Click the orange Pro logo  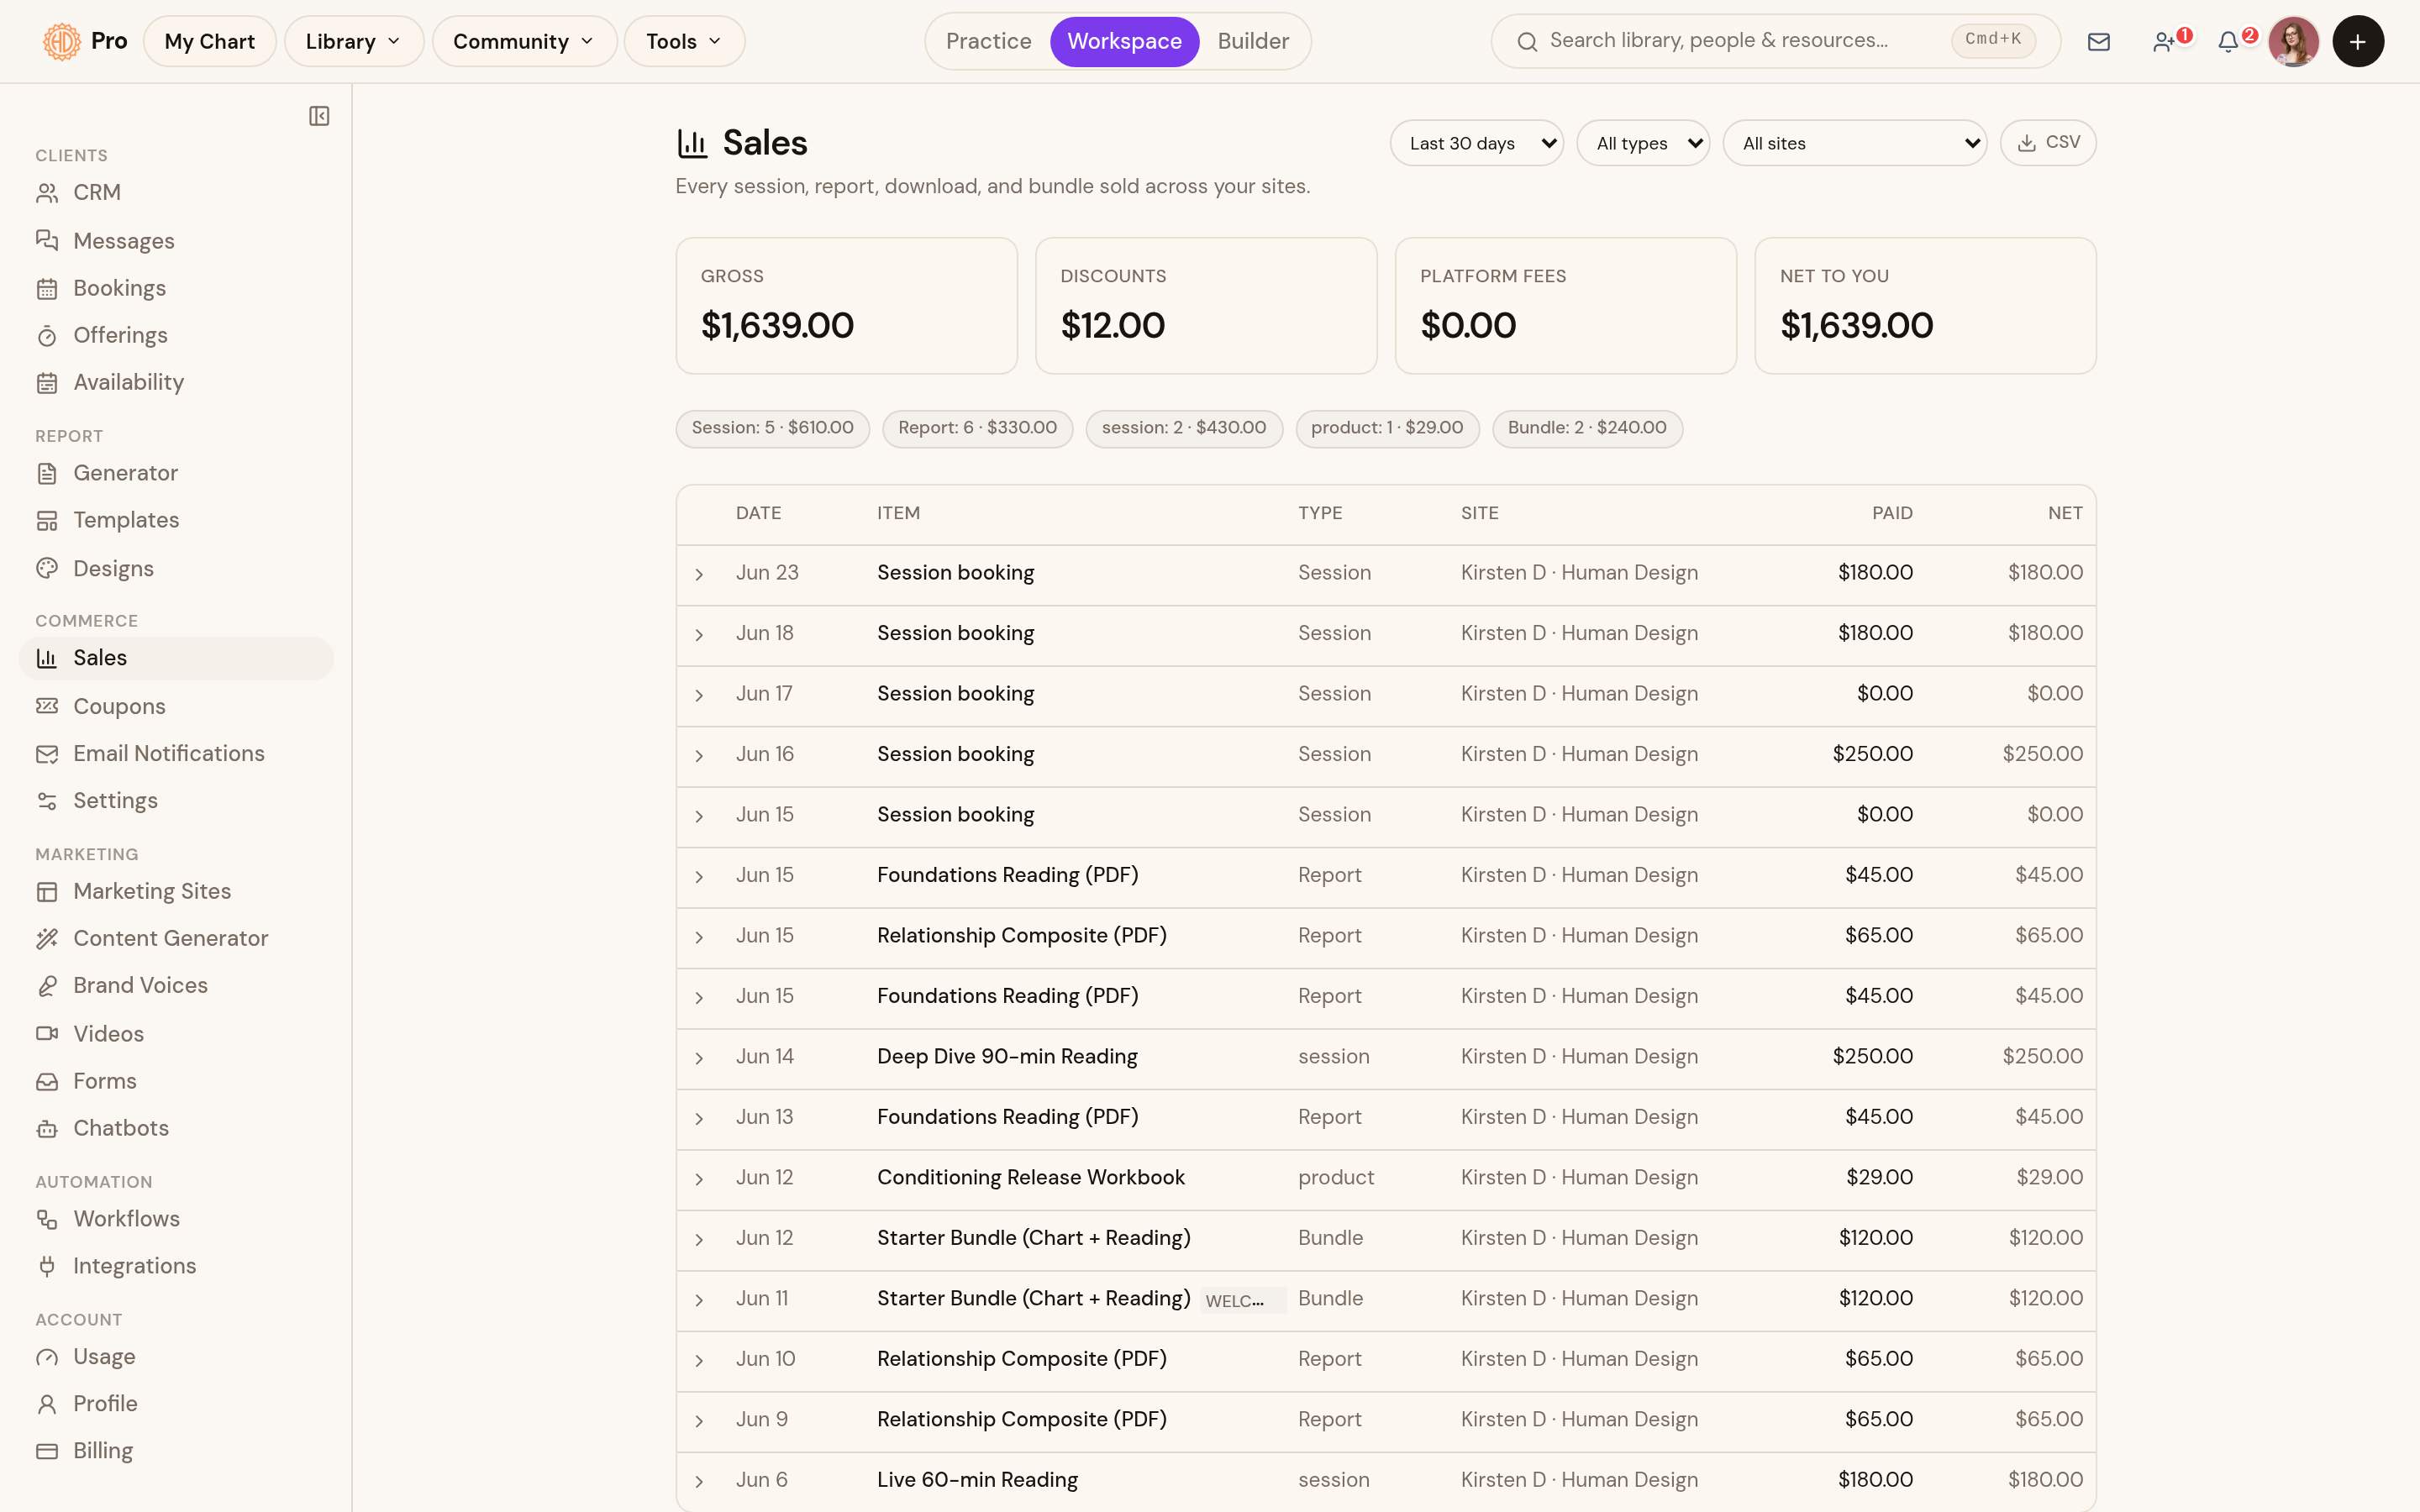pyautogui.click(x=61, y=41)
